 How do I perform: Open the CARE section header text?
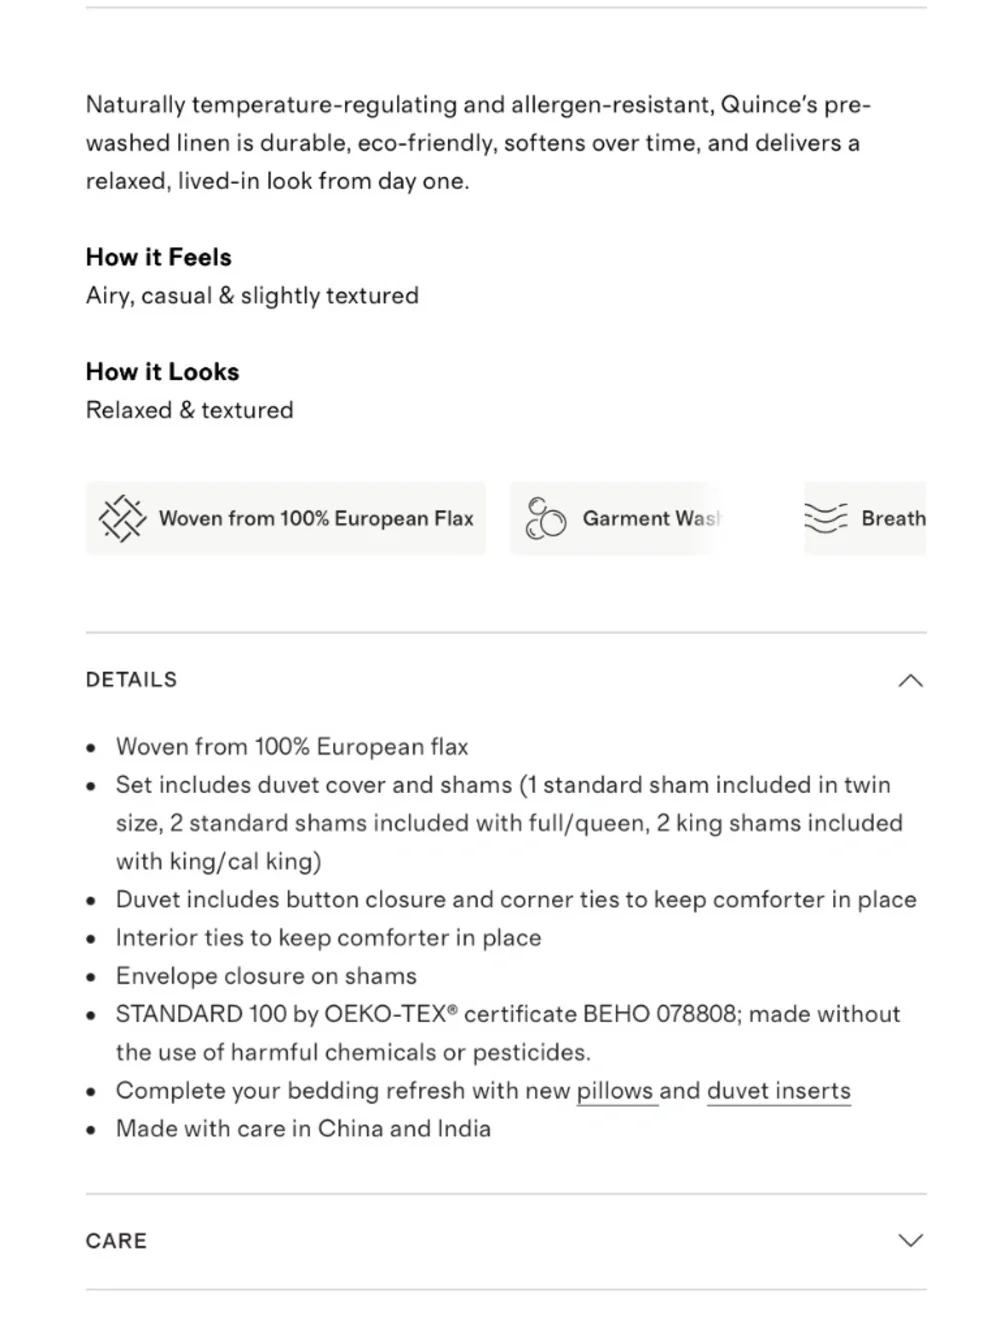[x=116, y=1241]
